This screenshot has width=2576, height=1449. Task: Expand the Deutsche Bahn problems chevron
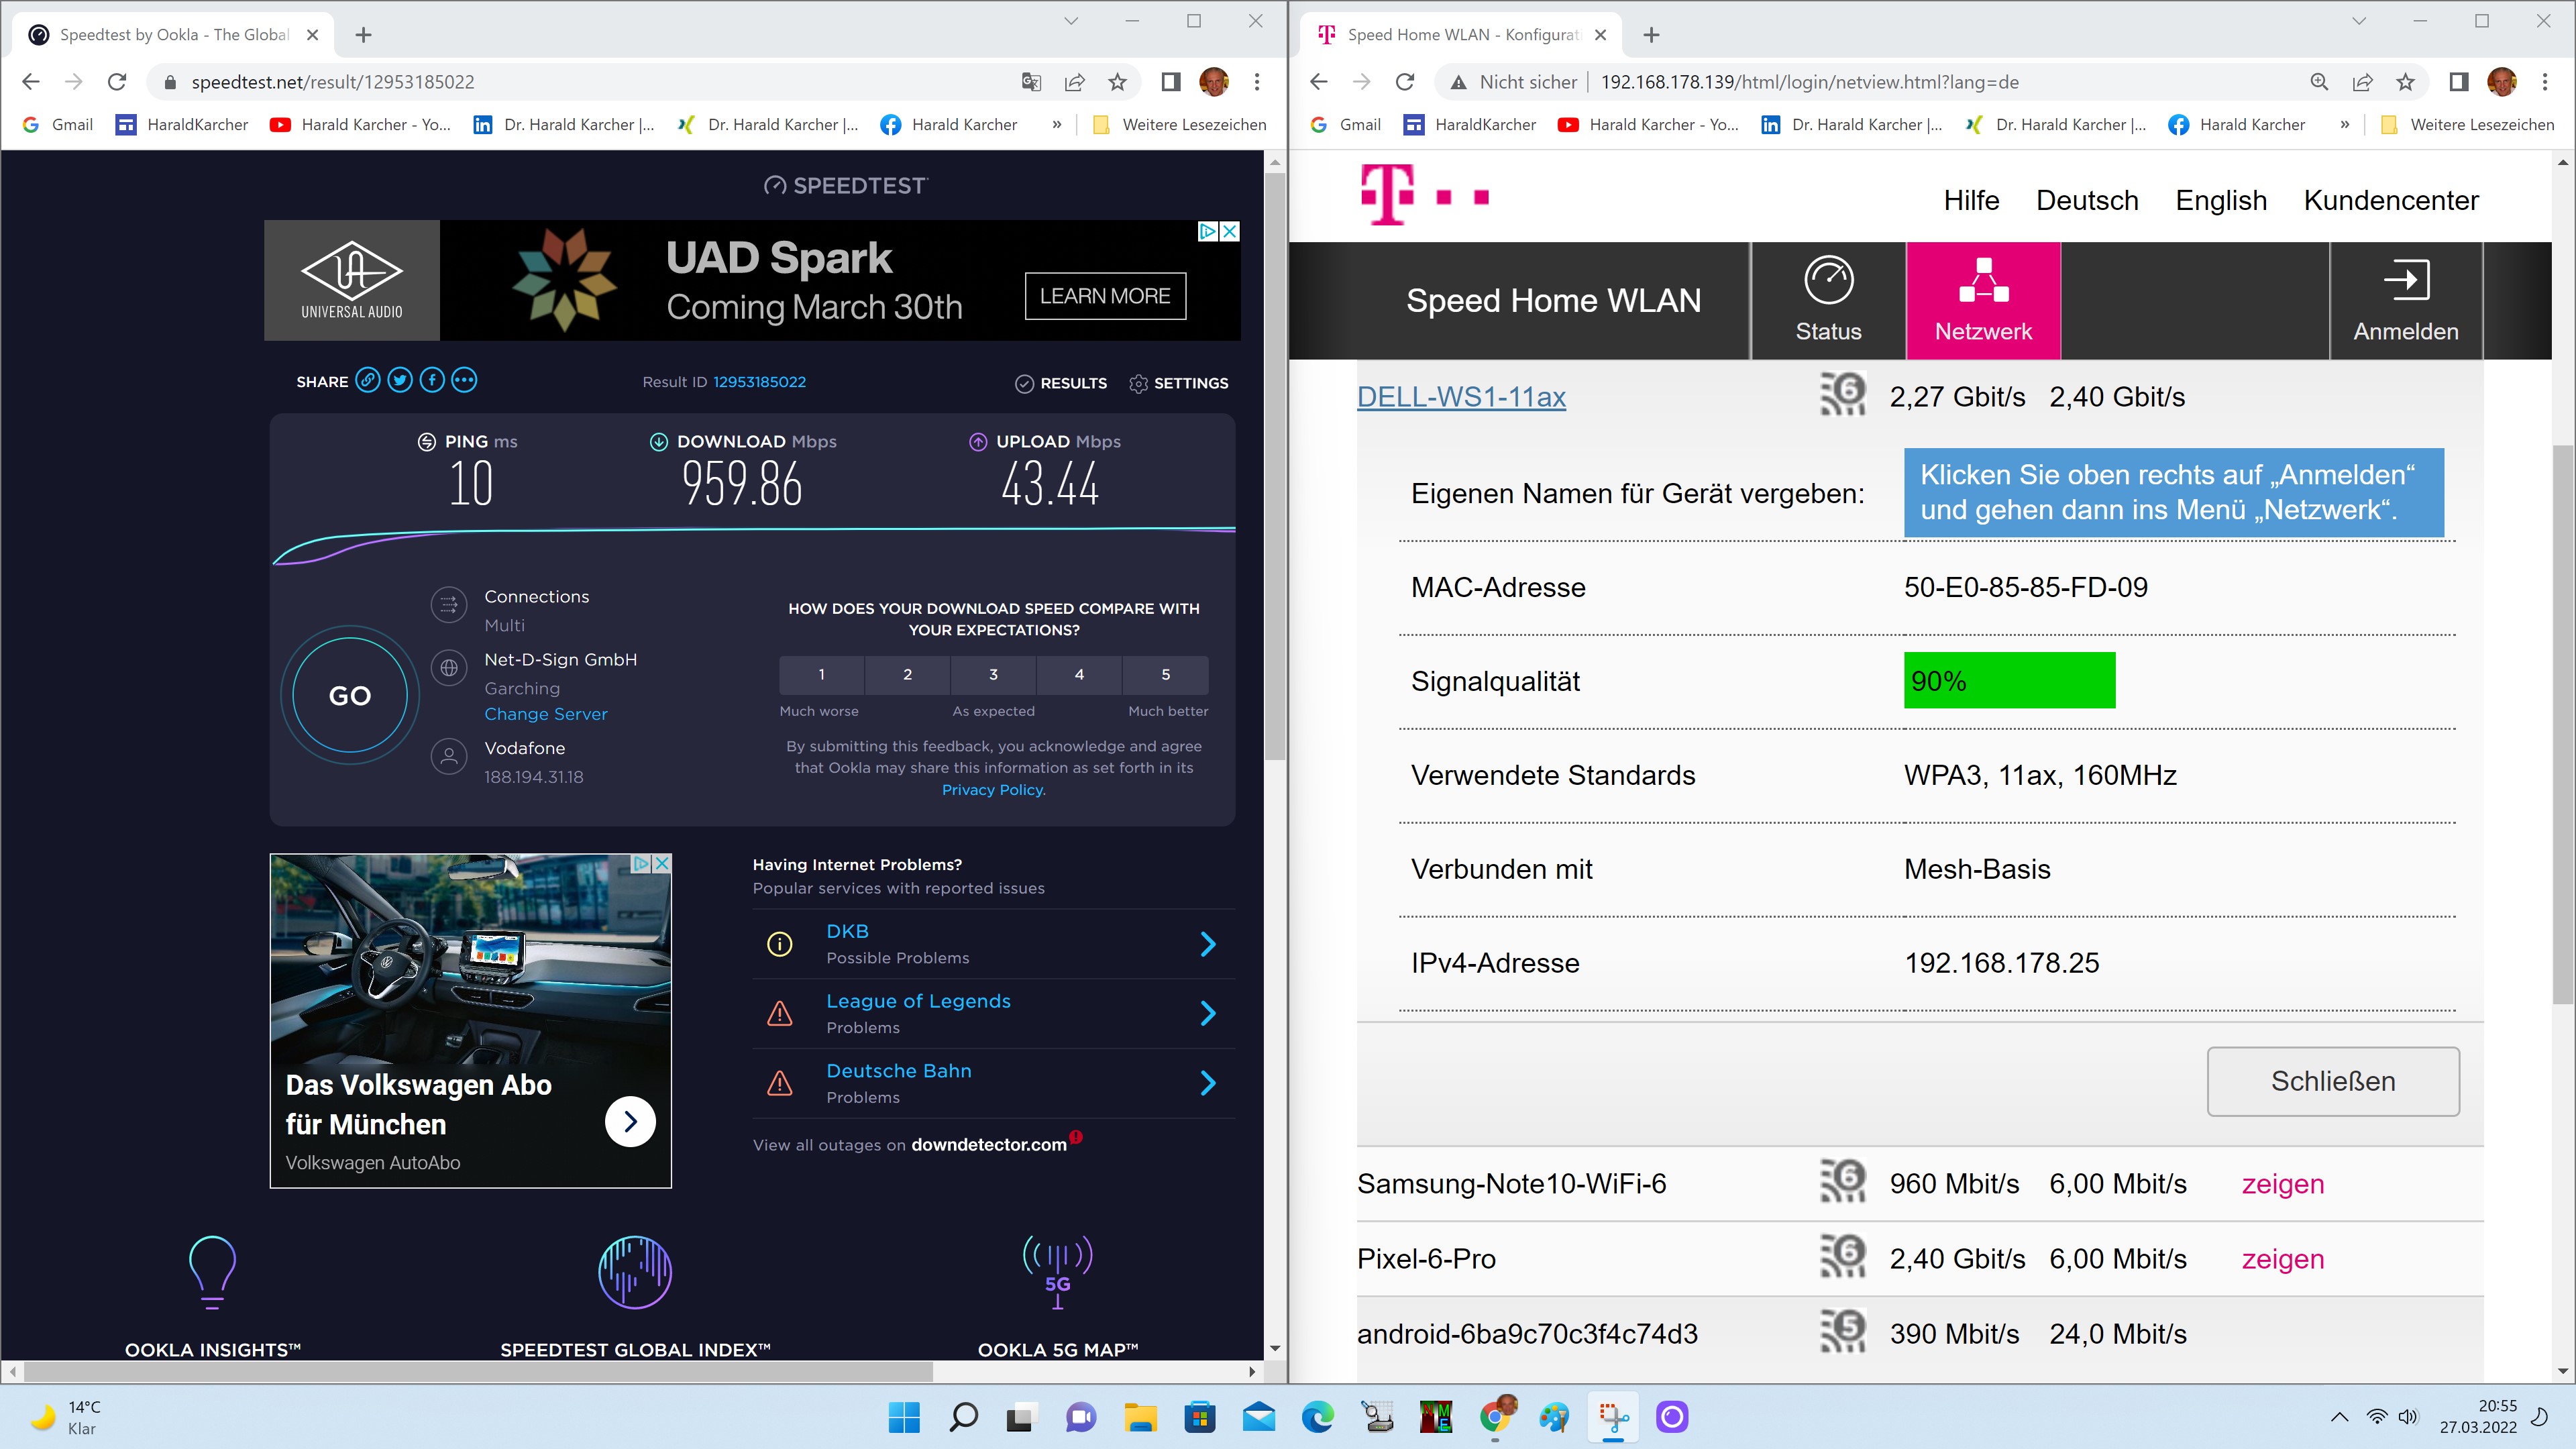pos(1208,1082)
